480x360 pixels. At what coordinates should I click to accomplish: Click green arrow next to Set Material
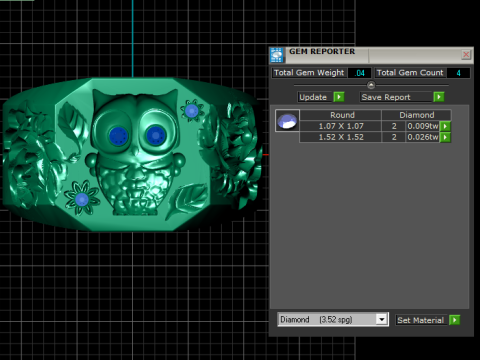point(454,320)
